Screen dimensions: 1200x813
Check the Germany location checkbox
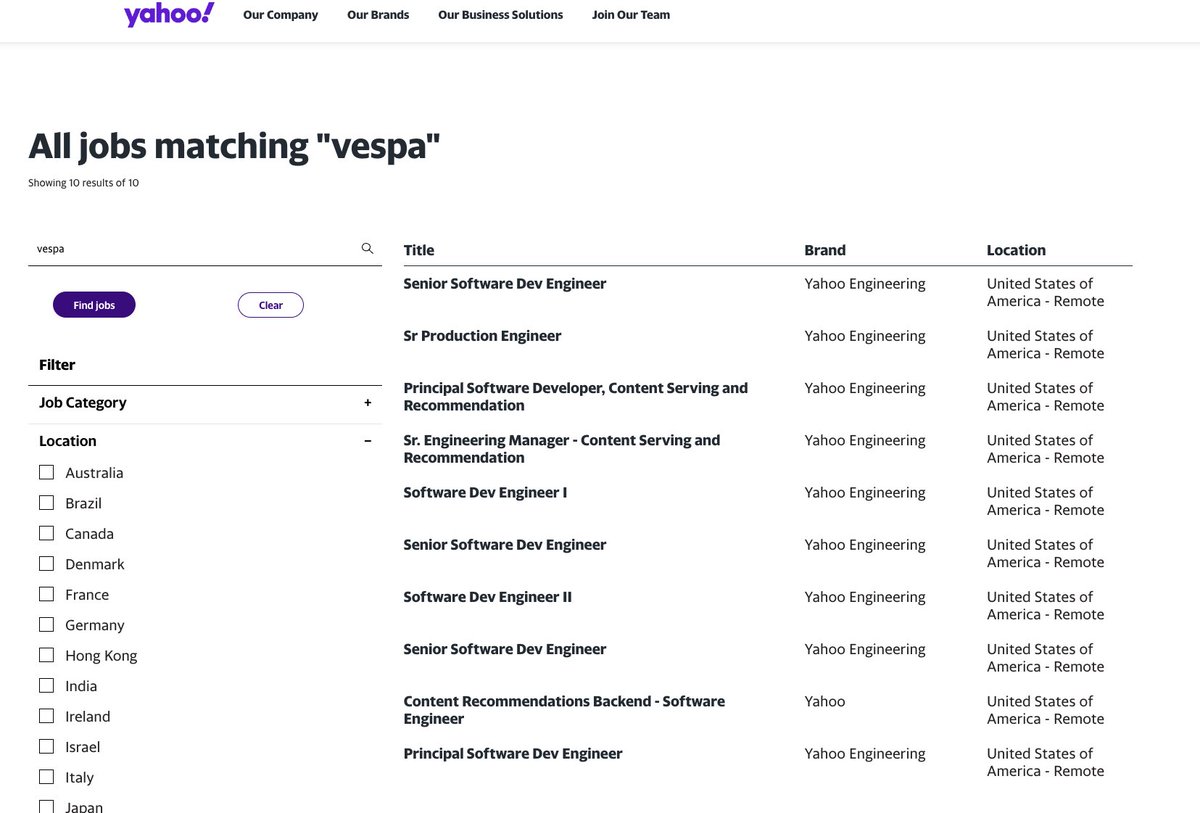coord(46,625)
